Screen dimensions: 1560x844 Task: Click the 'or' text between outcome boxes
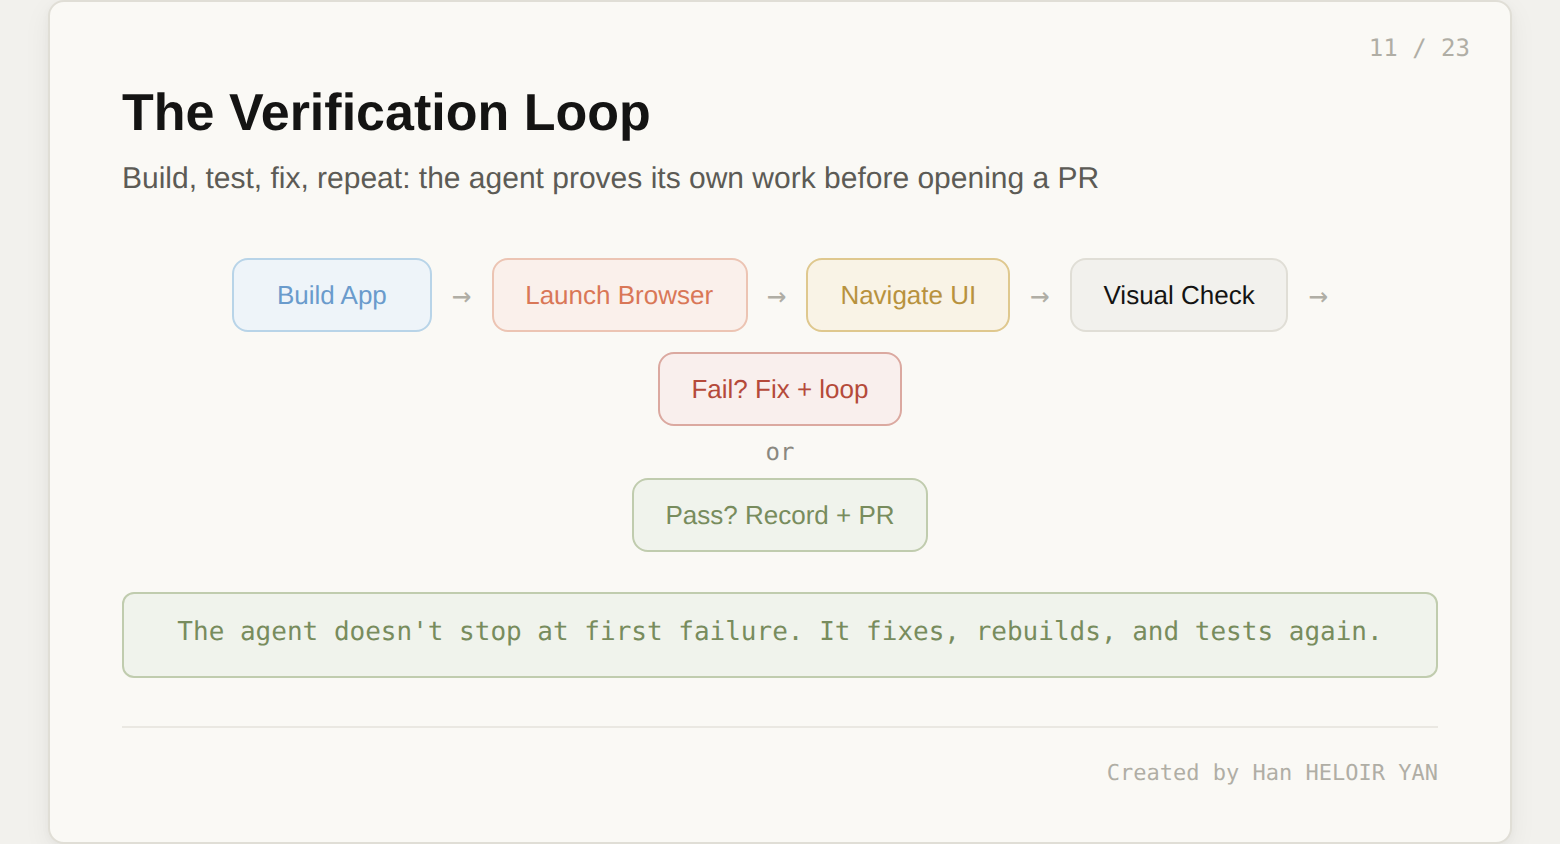point(779,452)
